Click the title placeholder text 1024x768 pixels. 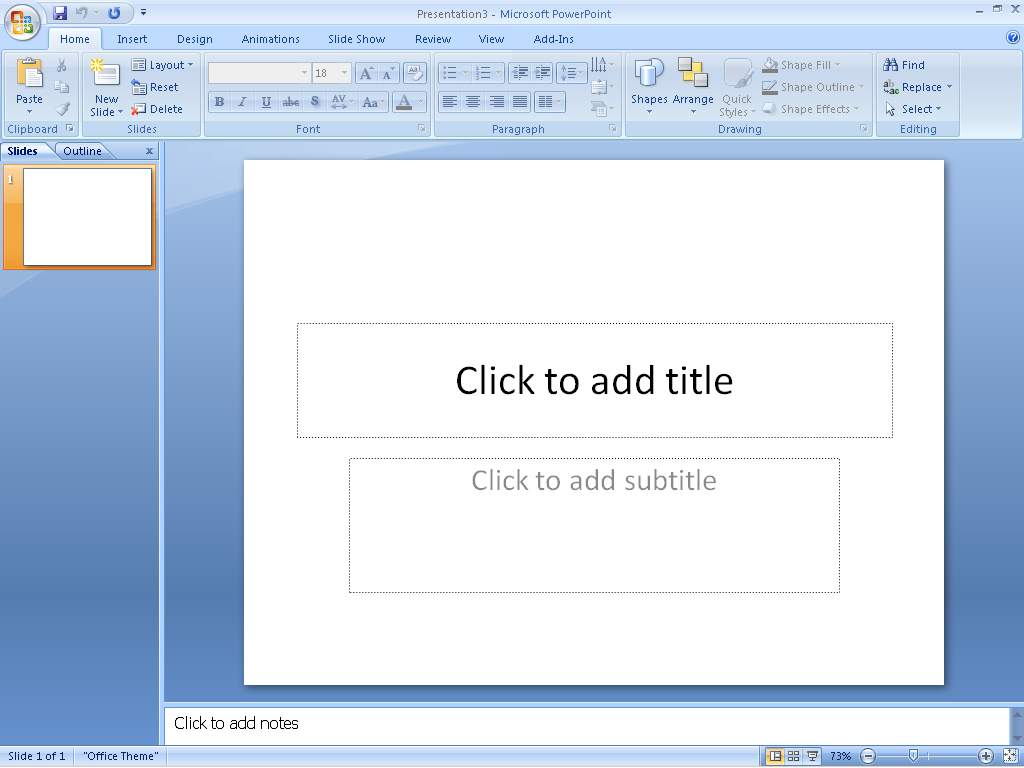594,380
